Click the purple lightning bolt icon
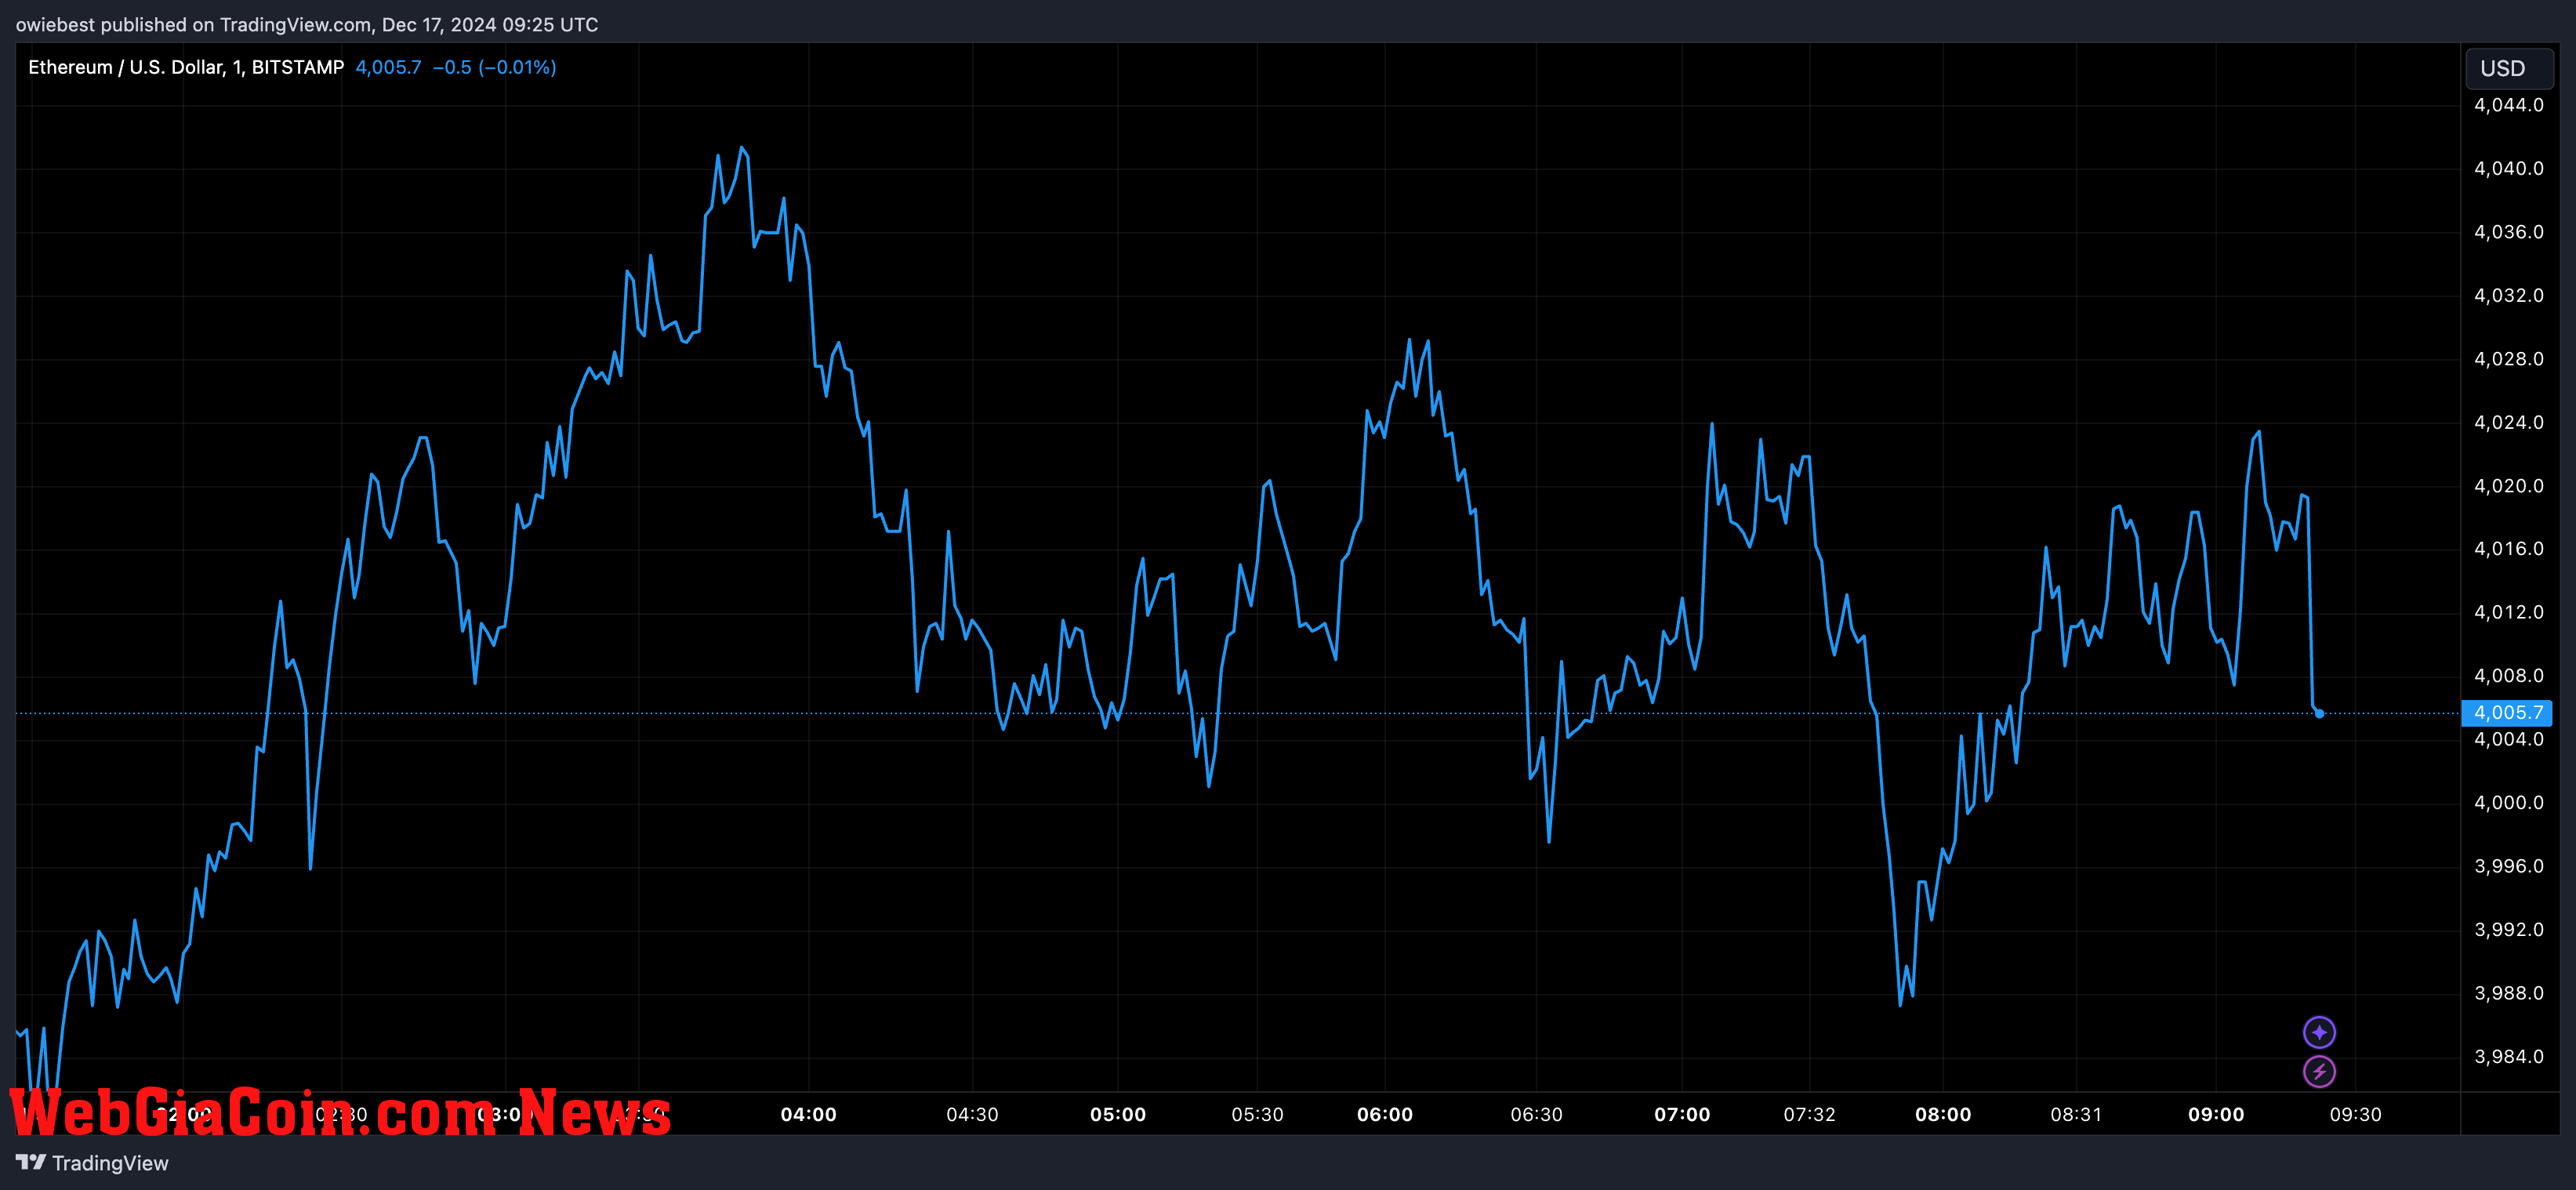 click(2319, 1071)
